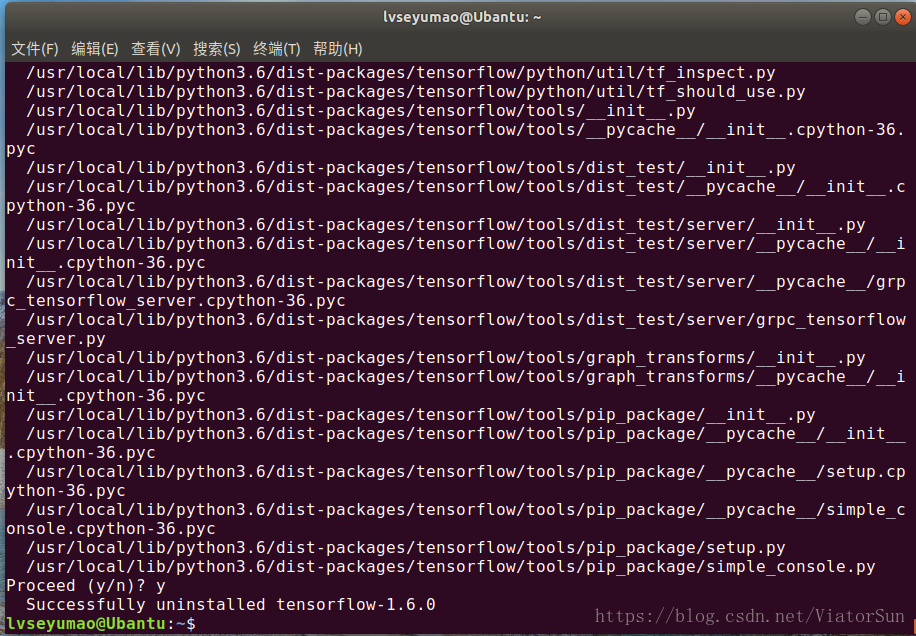The image size is (916, 636).
Task: Open the 编辑(E) menu
Action: 95,49
